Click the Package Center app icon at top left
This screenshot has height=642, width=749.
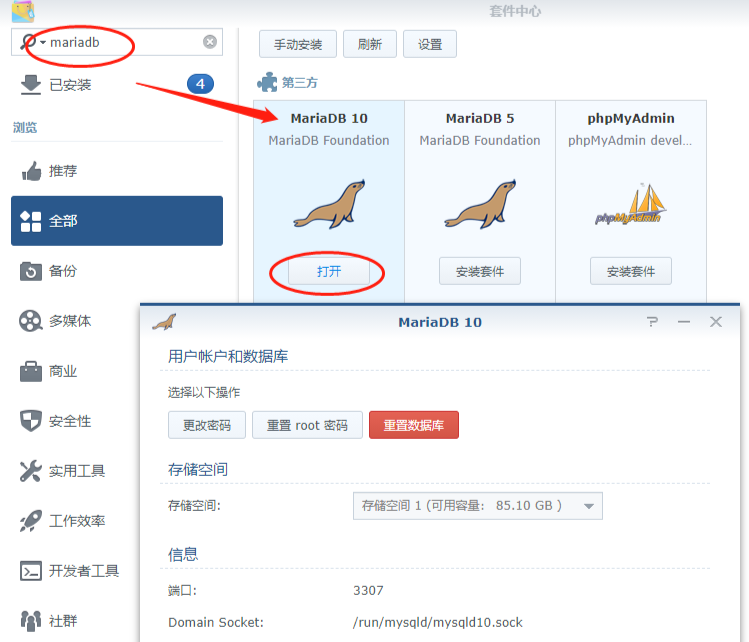click(23, 11)
